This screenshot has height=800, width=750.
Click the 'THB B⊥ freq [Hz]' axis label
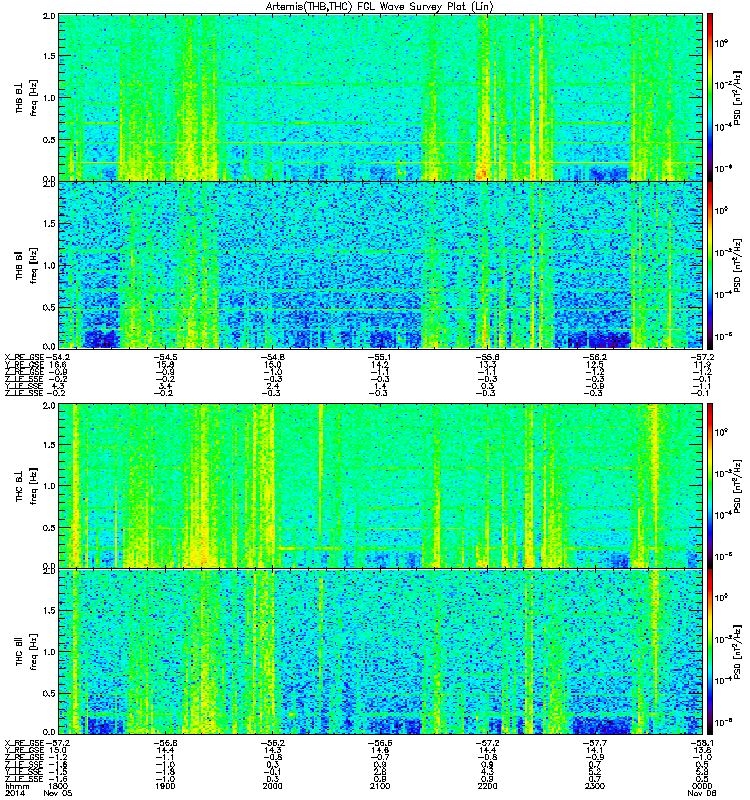click(27, 97)
